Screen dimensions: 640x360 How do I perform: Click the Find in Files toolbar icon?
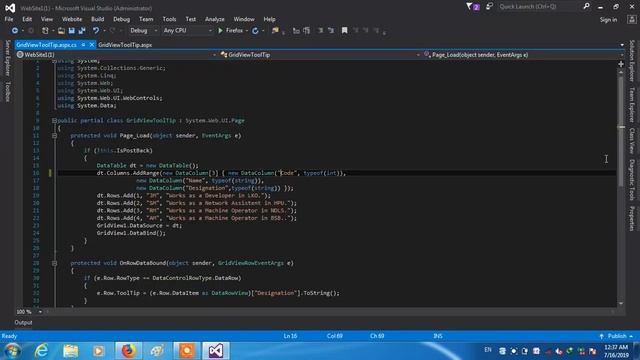click(x=275, y=31)
